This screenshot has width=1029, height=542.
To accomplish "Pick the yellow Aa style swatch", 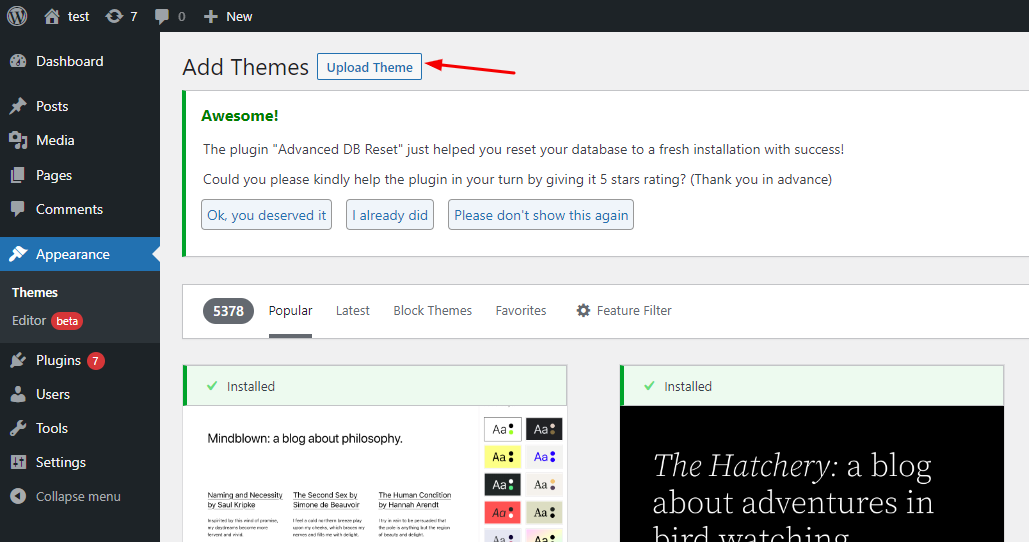I will click(x=502, y=457).
